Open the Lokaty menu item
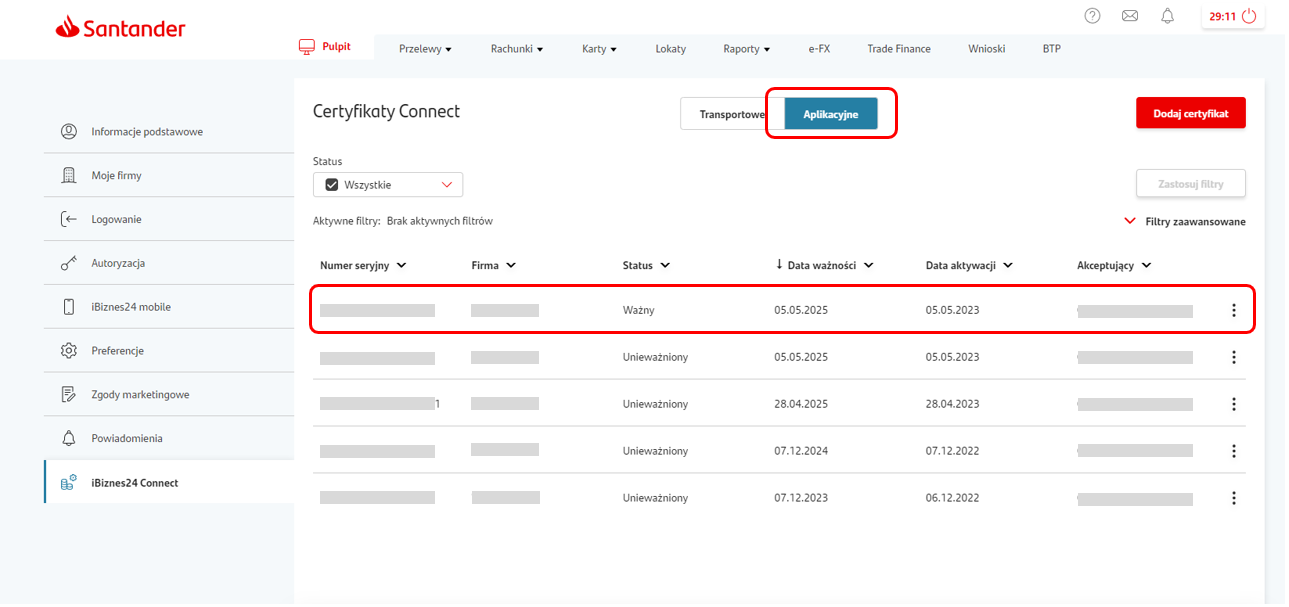Screen dimensions: 1289x607 tap(671, 49)
